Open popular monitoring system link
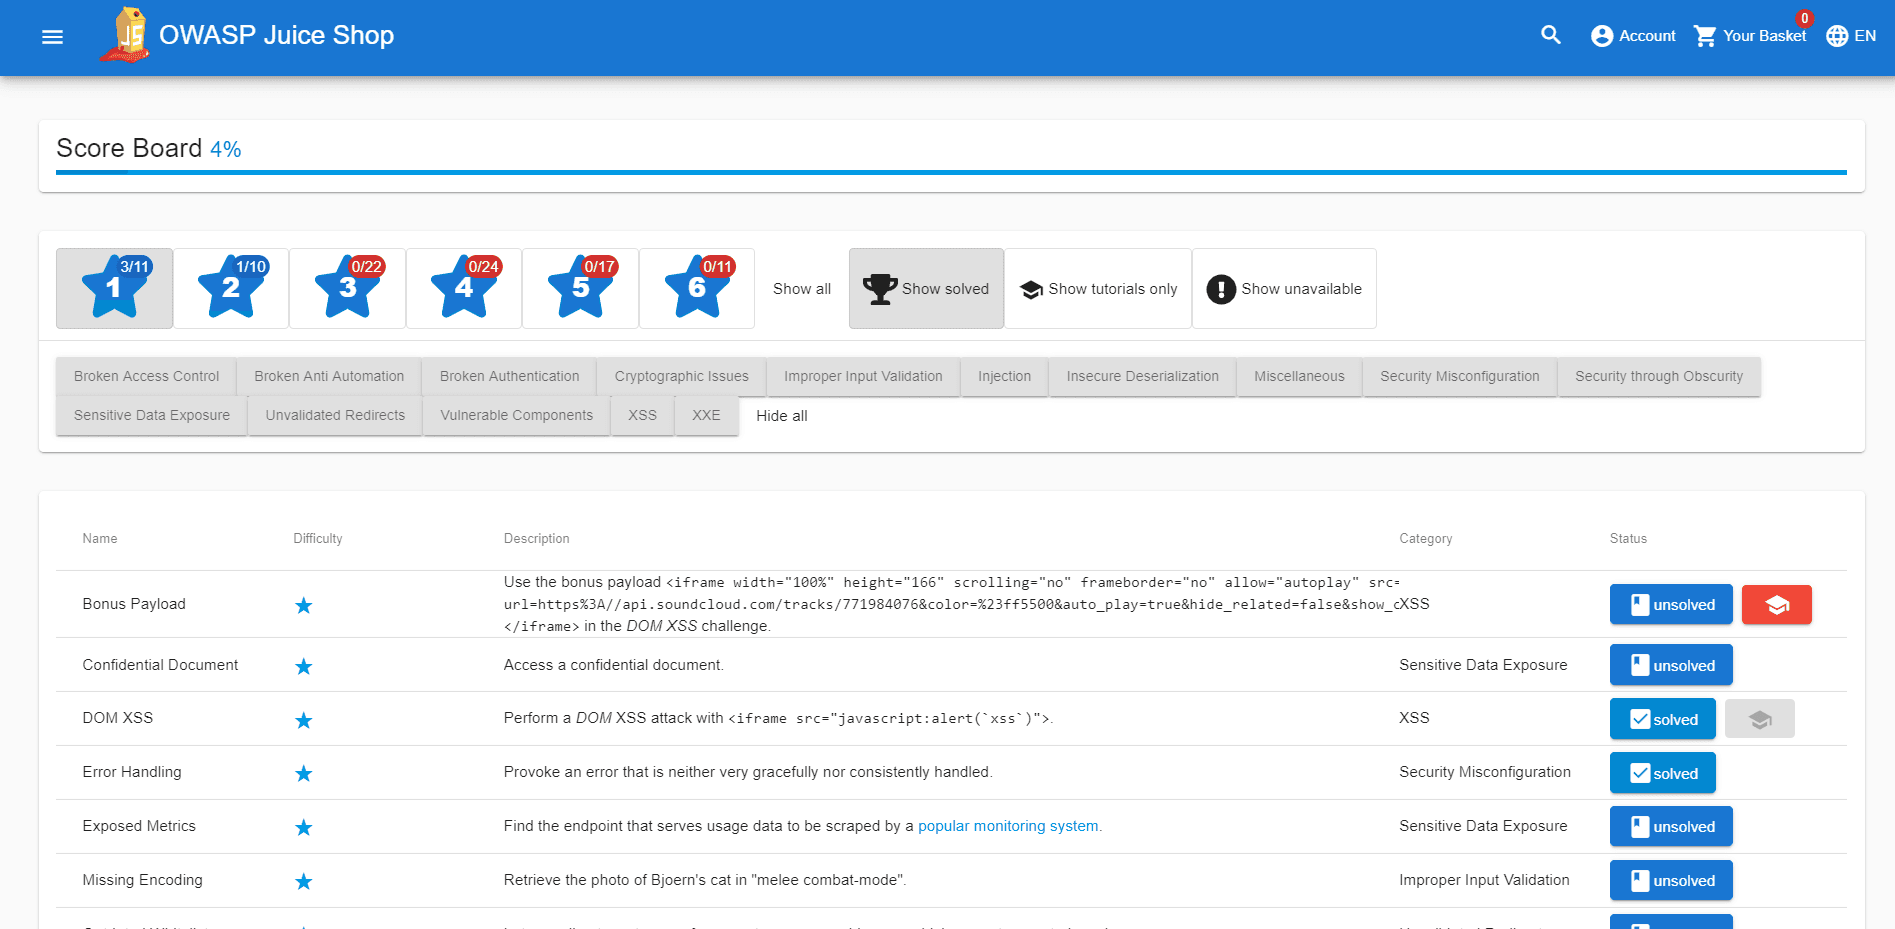This screenshot has width=1895, height=929. click(1008, 827)
